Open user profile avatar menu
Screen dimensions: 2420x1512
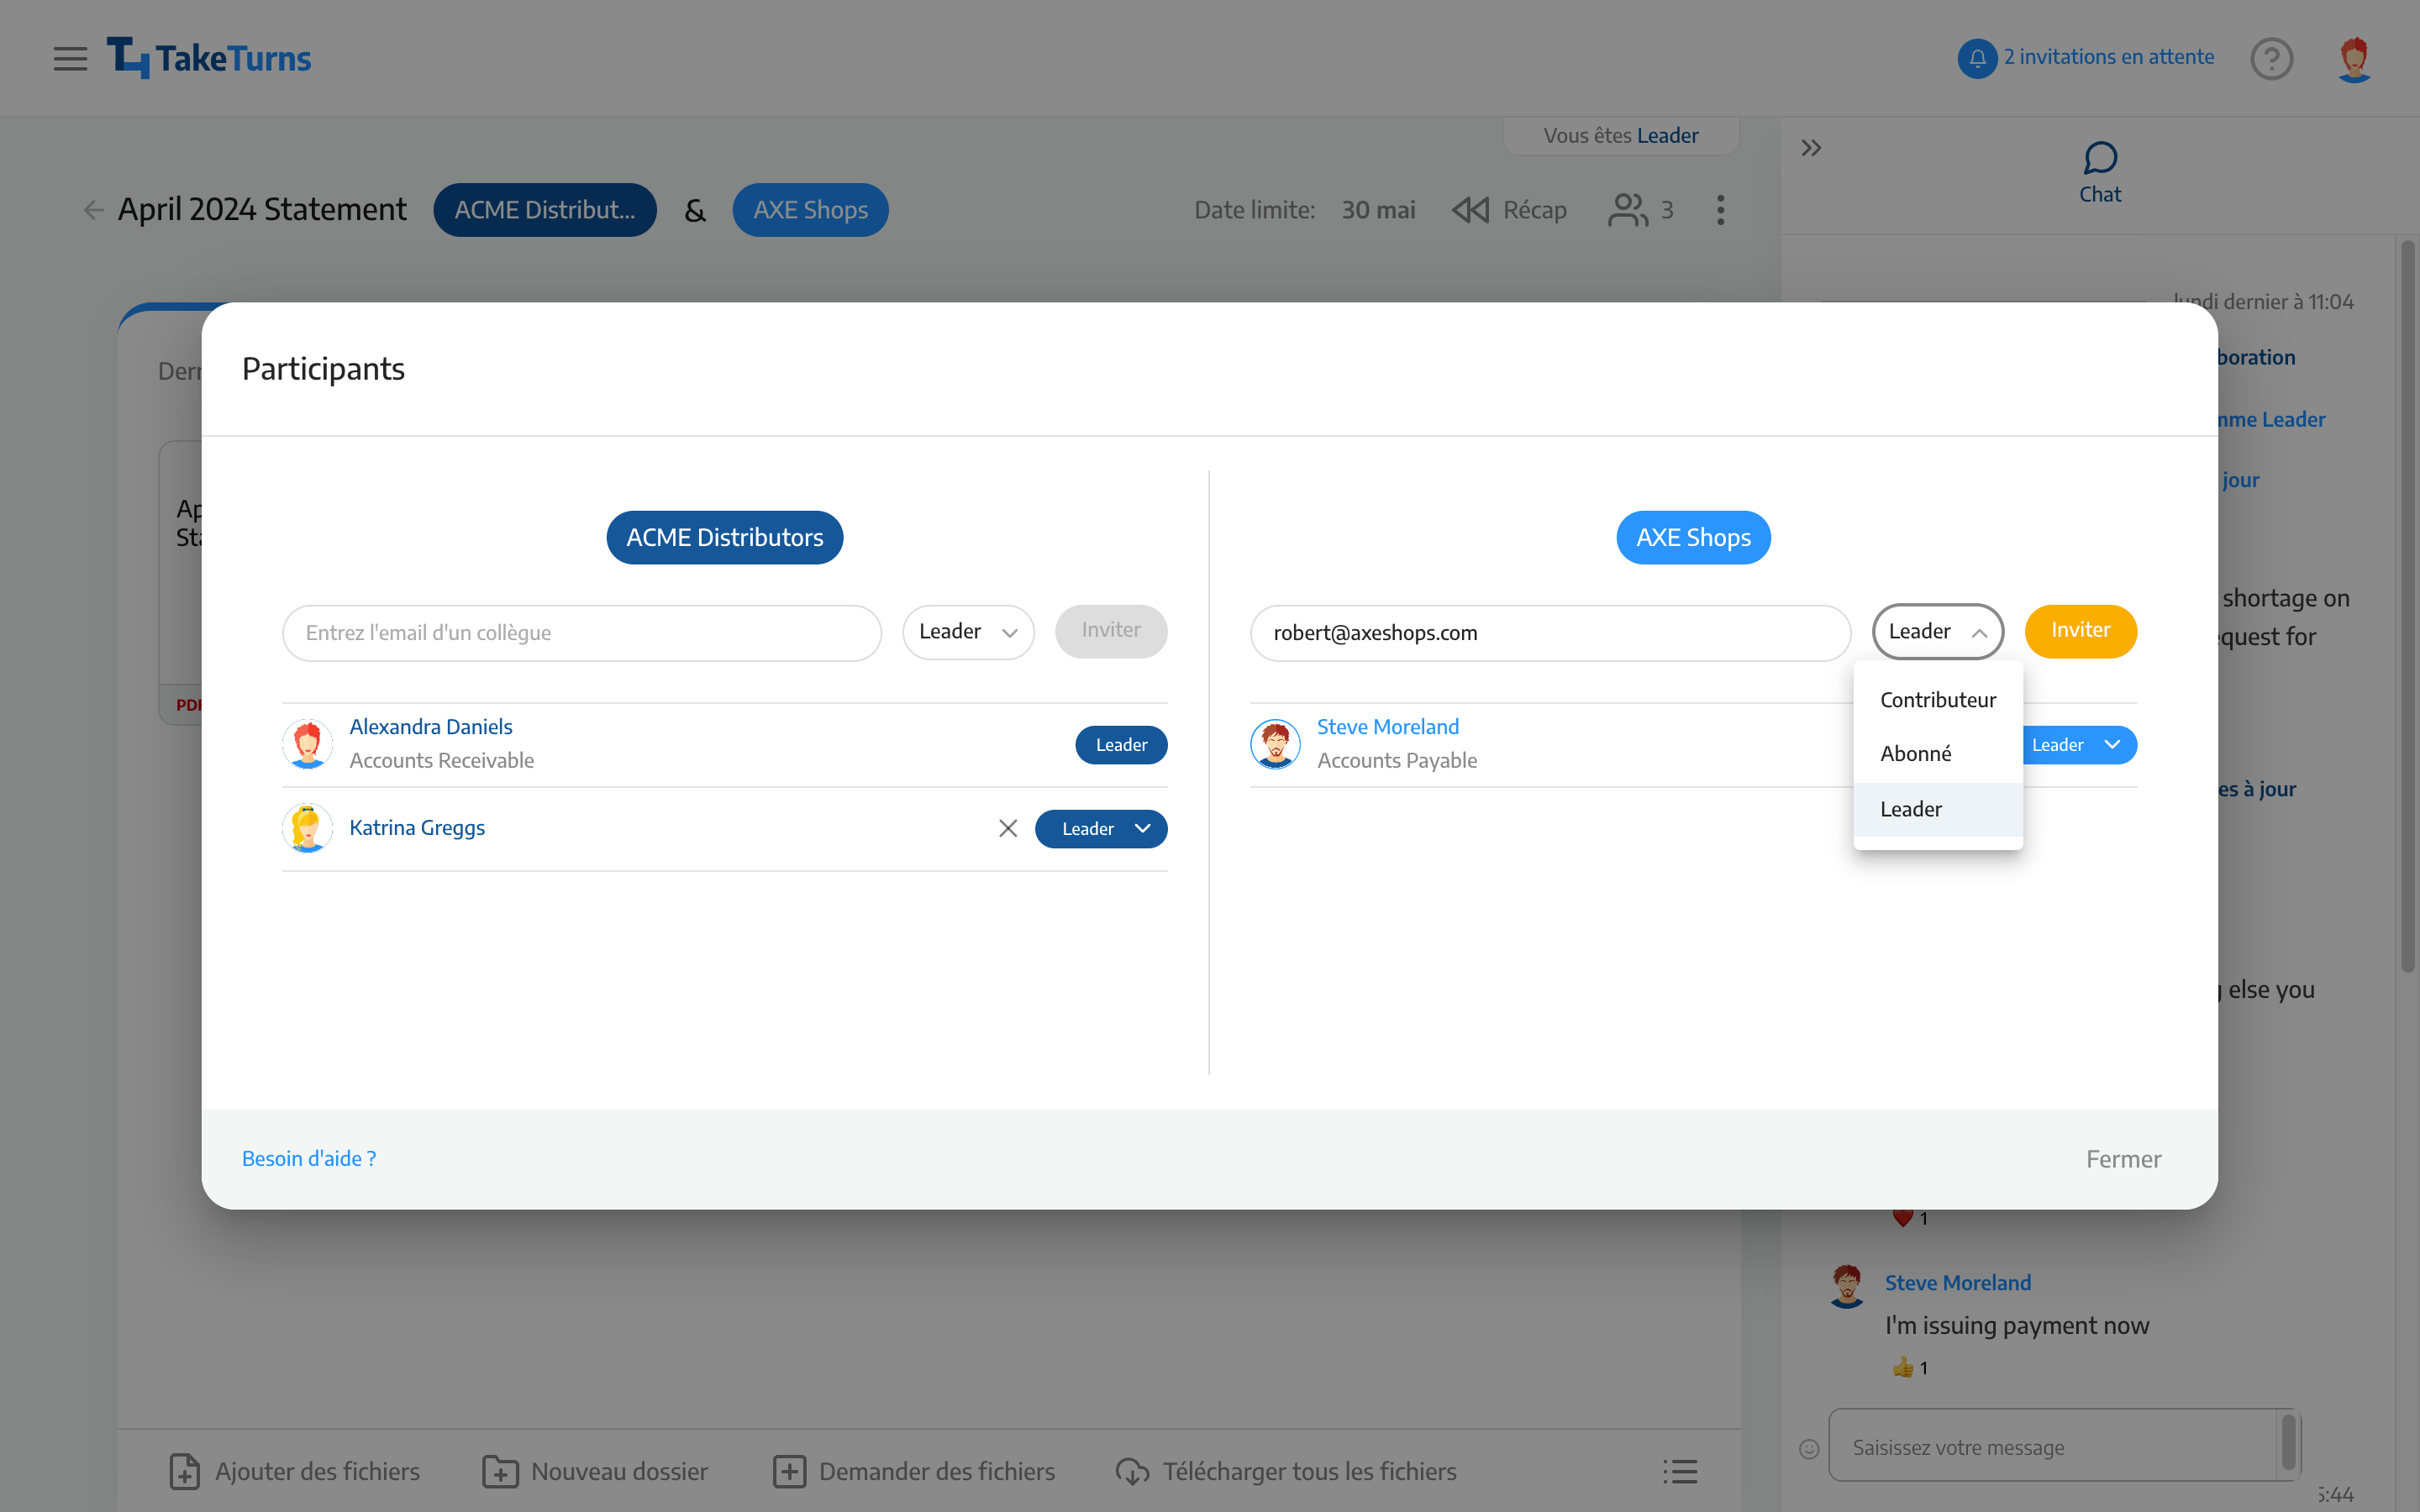pyautogui.click(x=2354, y=59)
